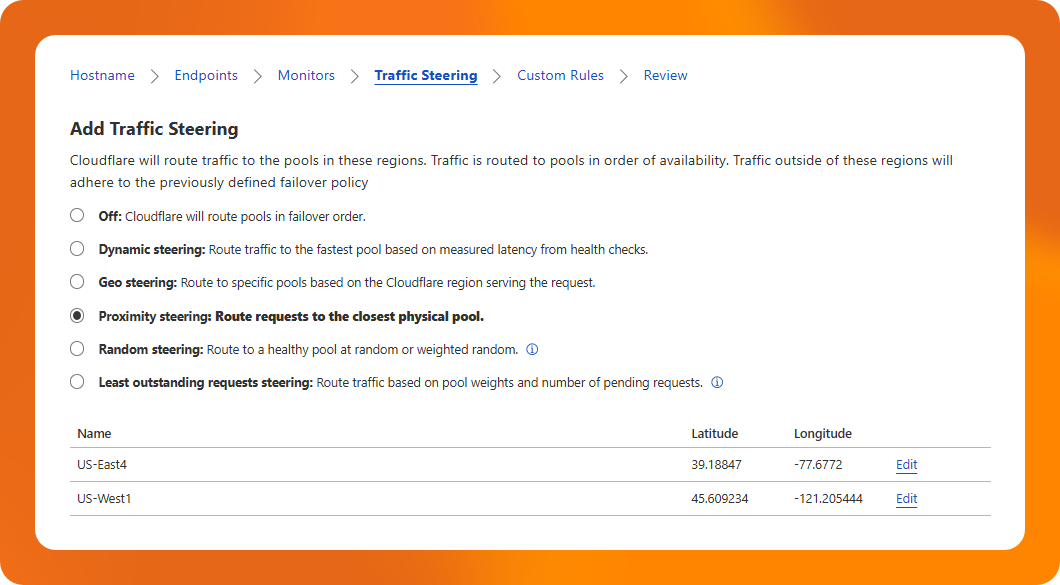
Task: Open info icon beside Random steering
Action: 532,350
